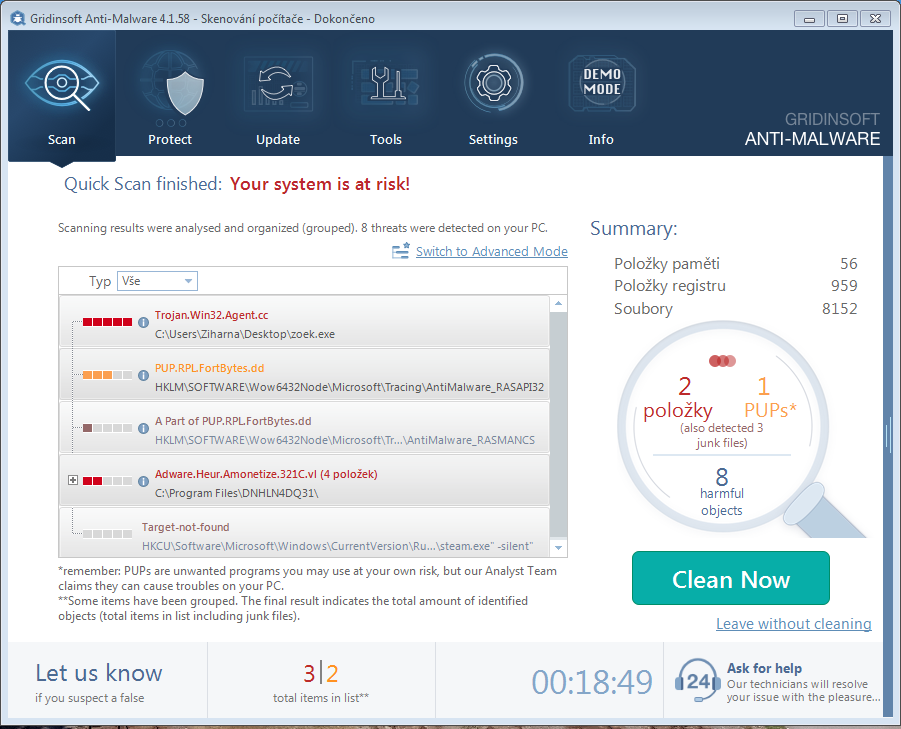
Task: Click the Clean Now button
Action: (x=731, y=578)
